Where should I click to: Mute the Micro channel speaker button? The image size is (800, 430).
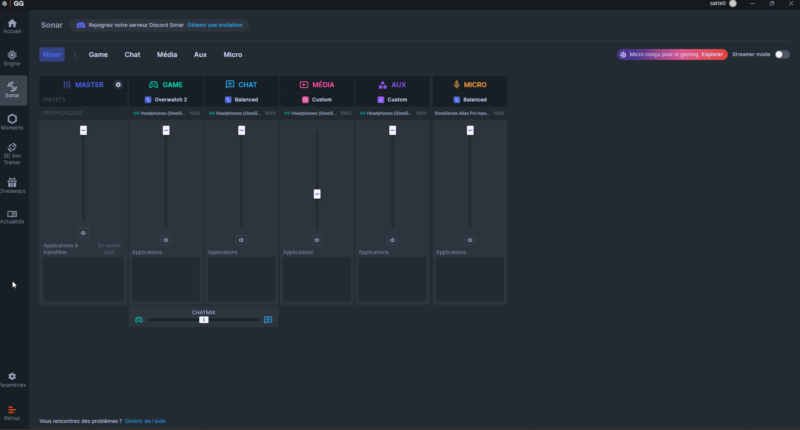[x=469, y=240]
